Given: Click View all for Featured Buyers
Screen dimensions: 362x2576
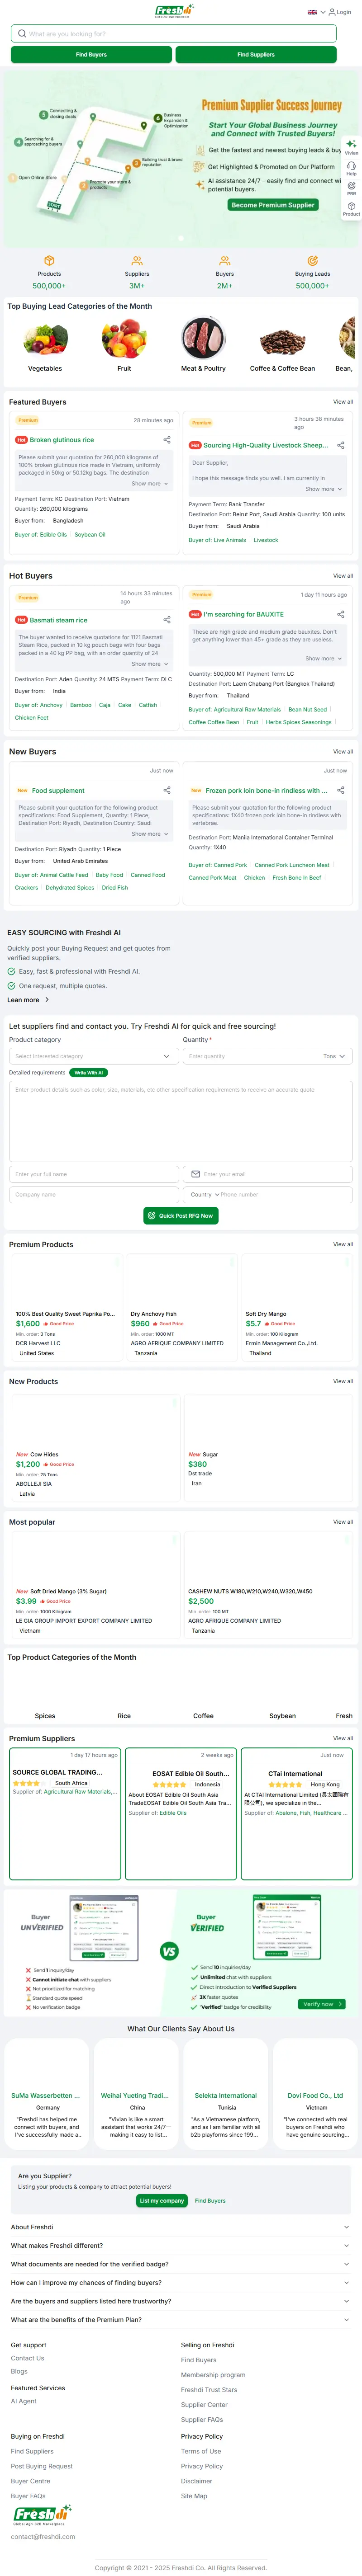Looking at the screenshot, I should point(343,402).
